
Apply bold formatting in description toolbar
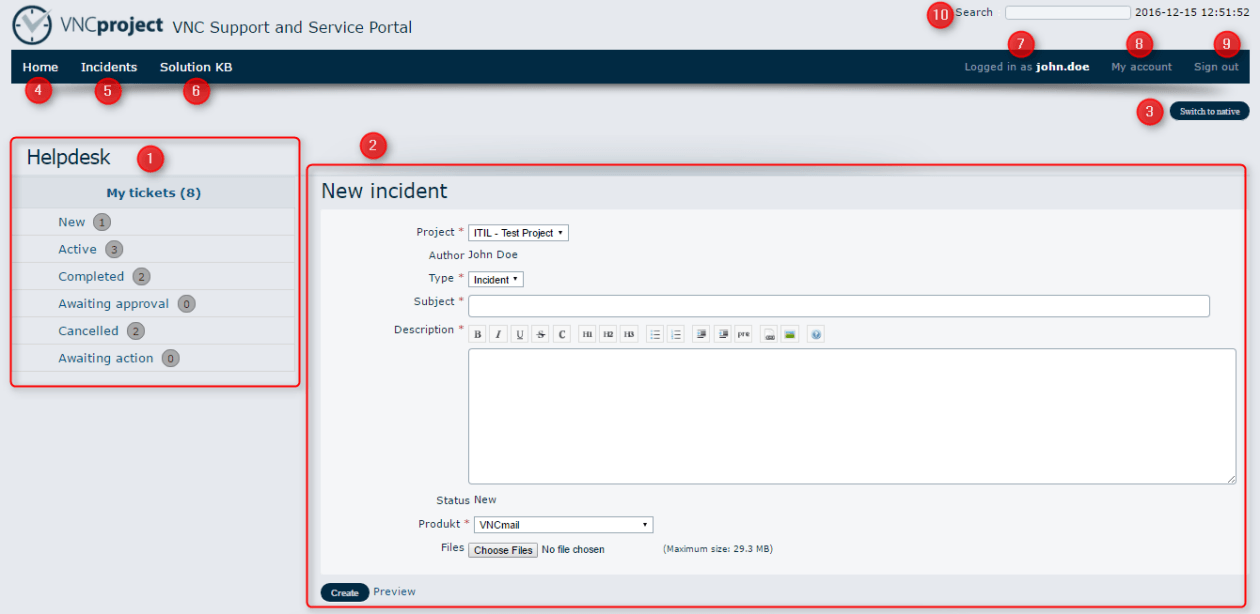coord(477,334)
